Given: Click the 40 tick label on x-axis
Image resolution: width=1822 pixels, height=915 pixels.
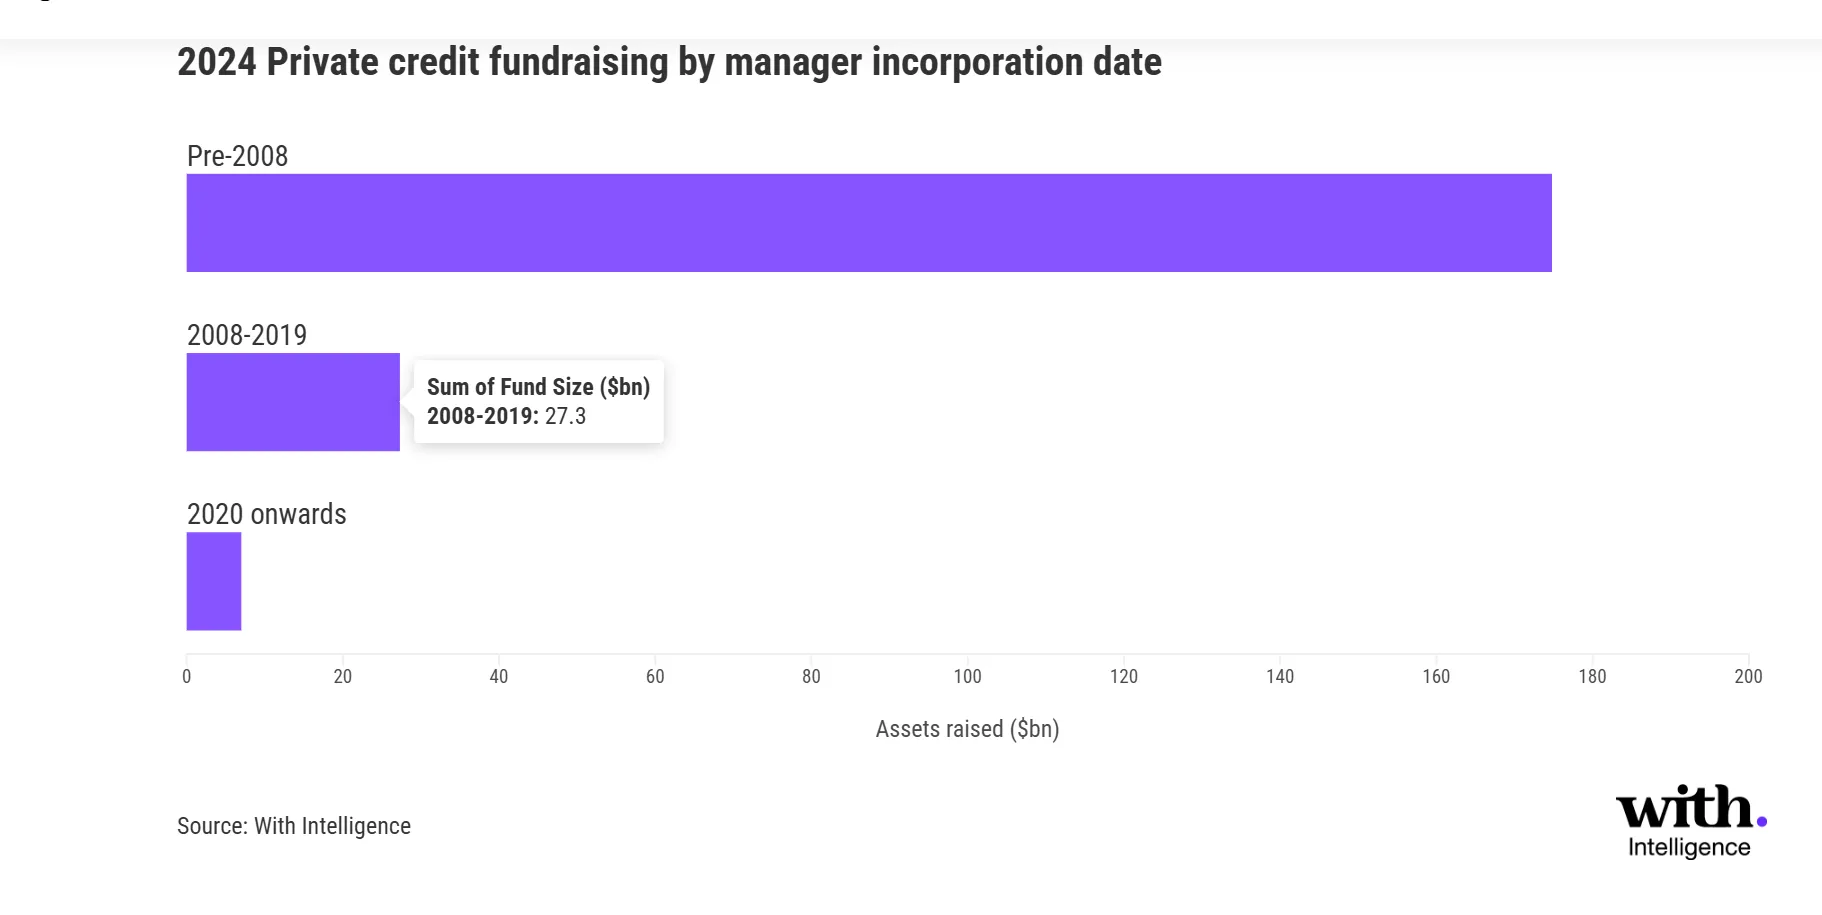Looking at the screenshot, I should pyautogui.click(x=499, y=677).
